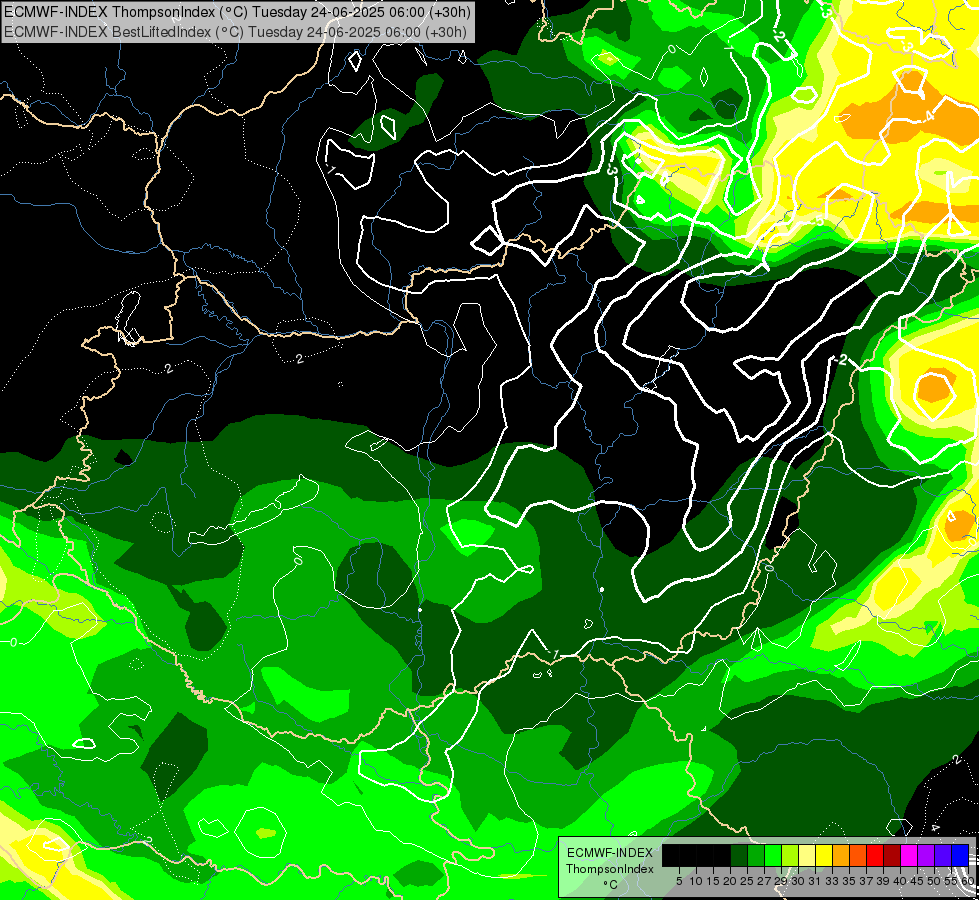The height and width of the screenshot is (900, 979).
Task: Click the °C unit label in the legend
Action: click(x=611, y=885)
